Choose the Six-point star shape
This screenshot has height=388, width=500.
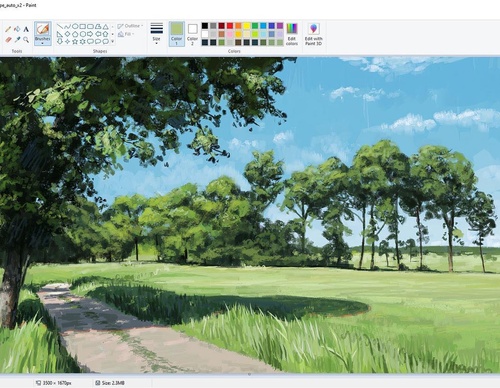click(x=82, y=41)
